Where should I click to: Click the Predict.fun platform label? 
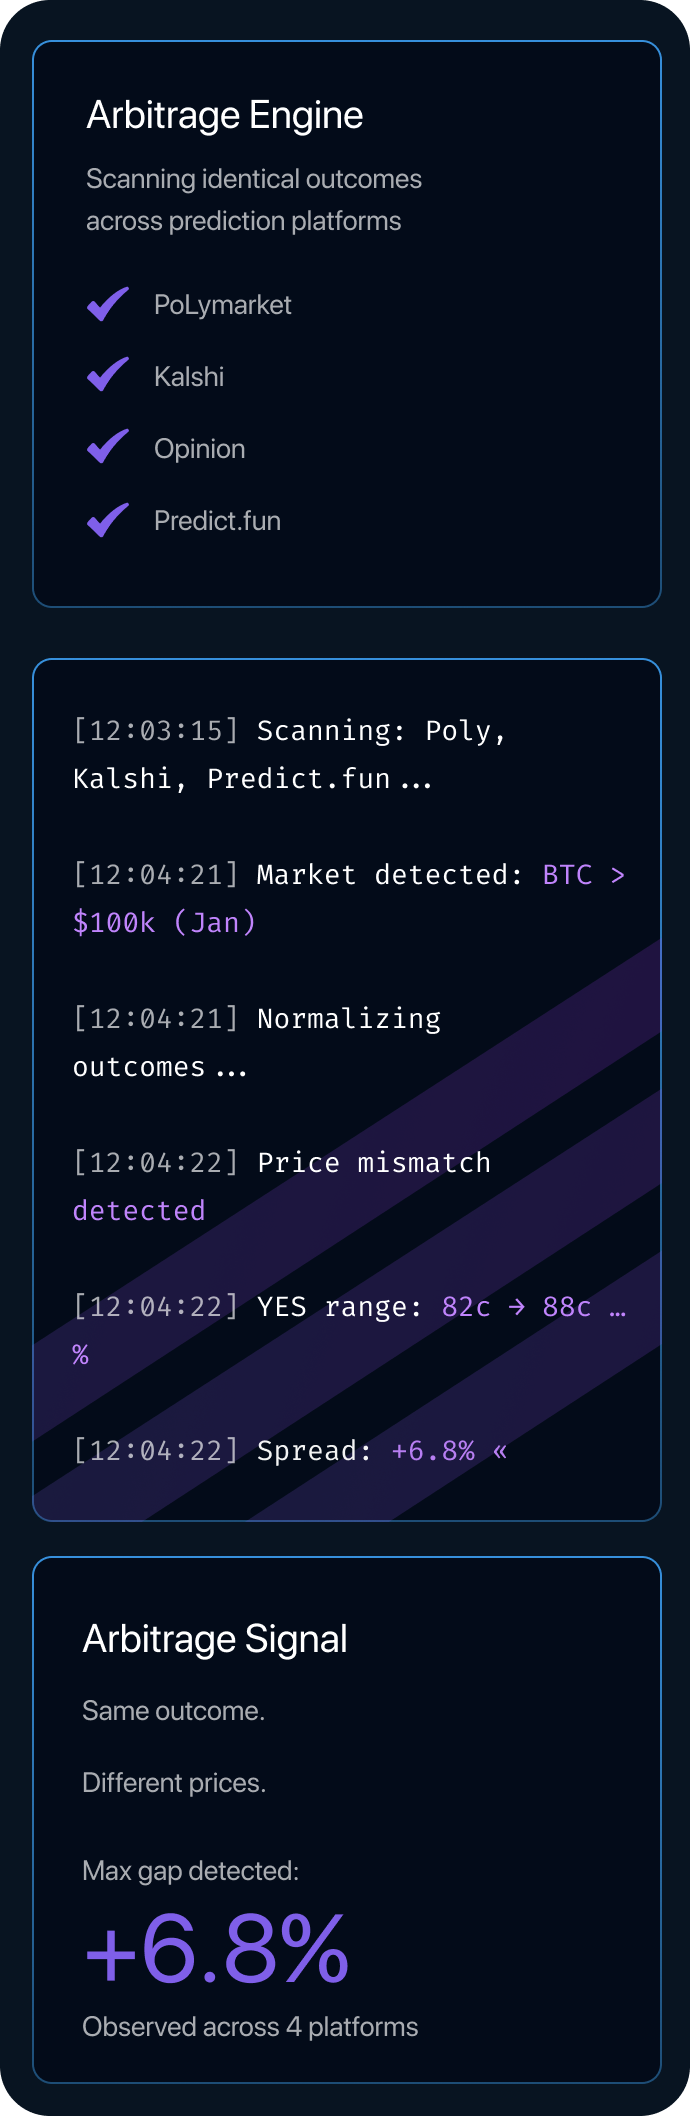pos(217,521)
